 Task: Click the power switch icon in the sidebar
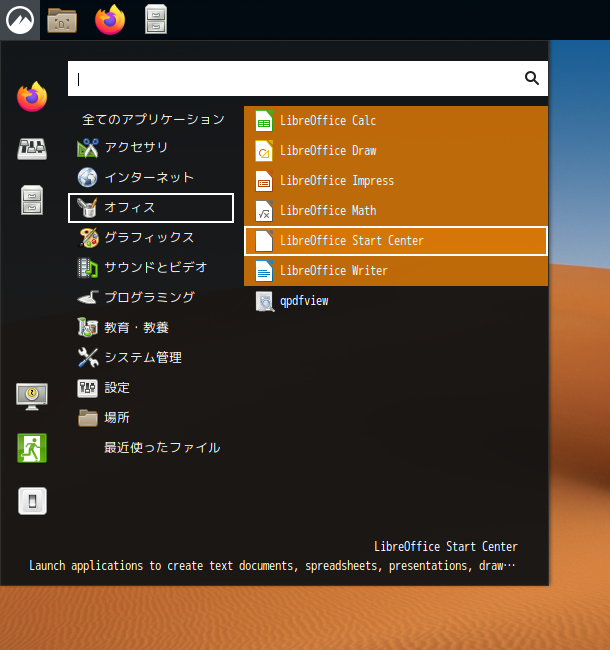(32, 501)
